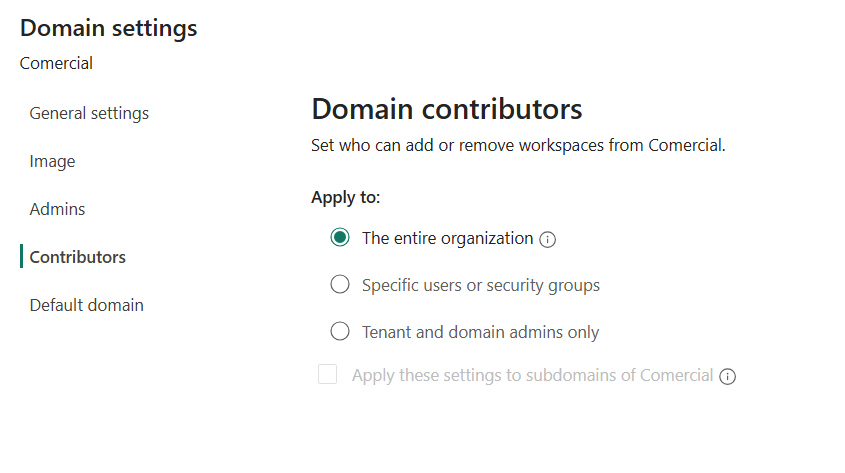Open the Admins section
The width and height of the screenshot is (845, 473).
click(57, 209)
